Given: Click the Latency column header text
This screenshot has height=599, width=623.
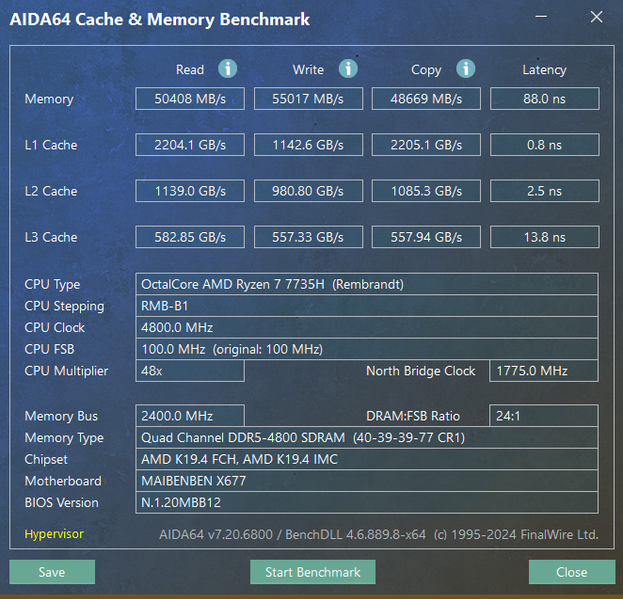Looking at the screenshot, I should coord(545,70).
